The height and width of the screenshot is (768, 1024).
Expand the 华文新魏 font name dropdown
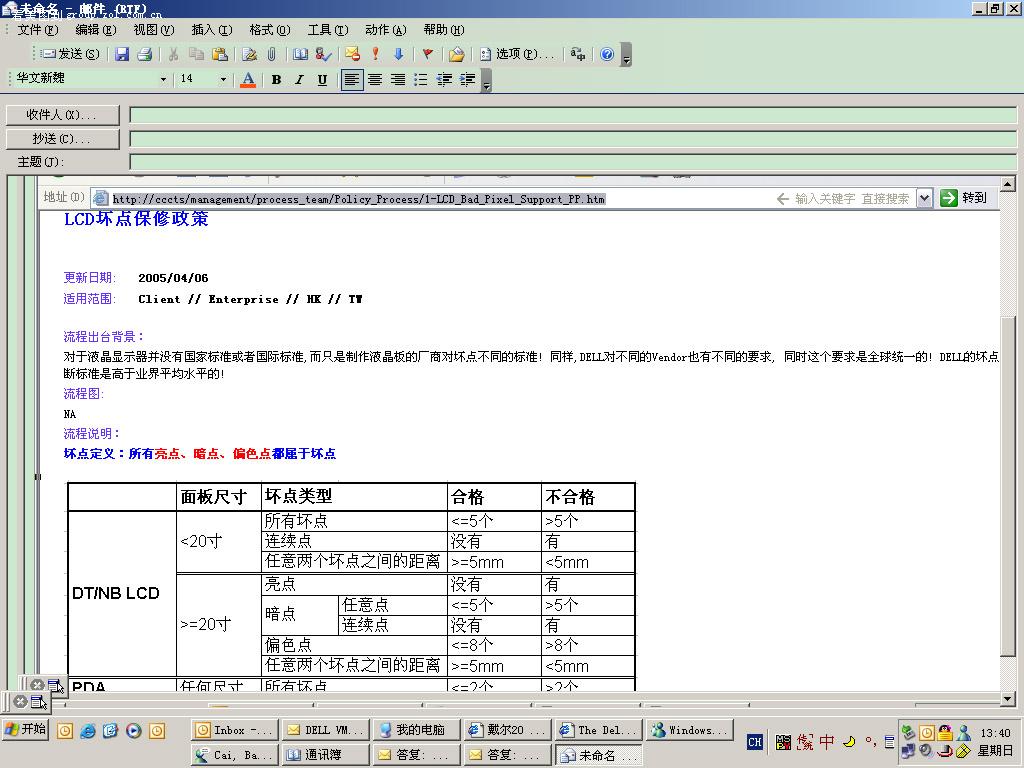click(x=164, y=80)
